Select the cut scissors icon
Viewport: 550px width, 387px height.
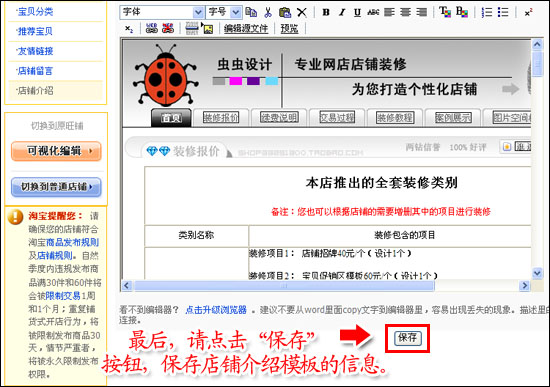268,12
